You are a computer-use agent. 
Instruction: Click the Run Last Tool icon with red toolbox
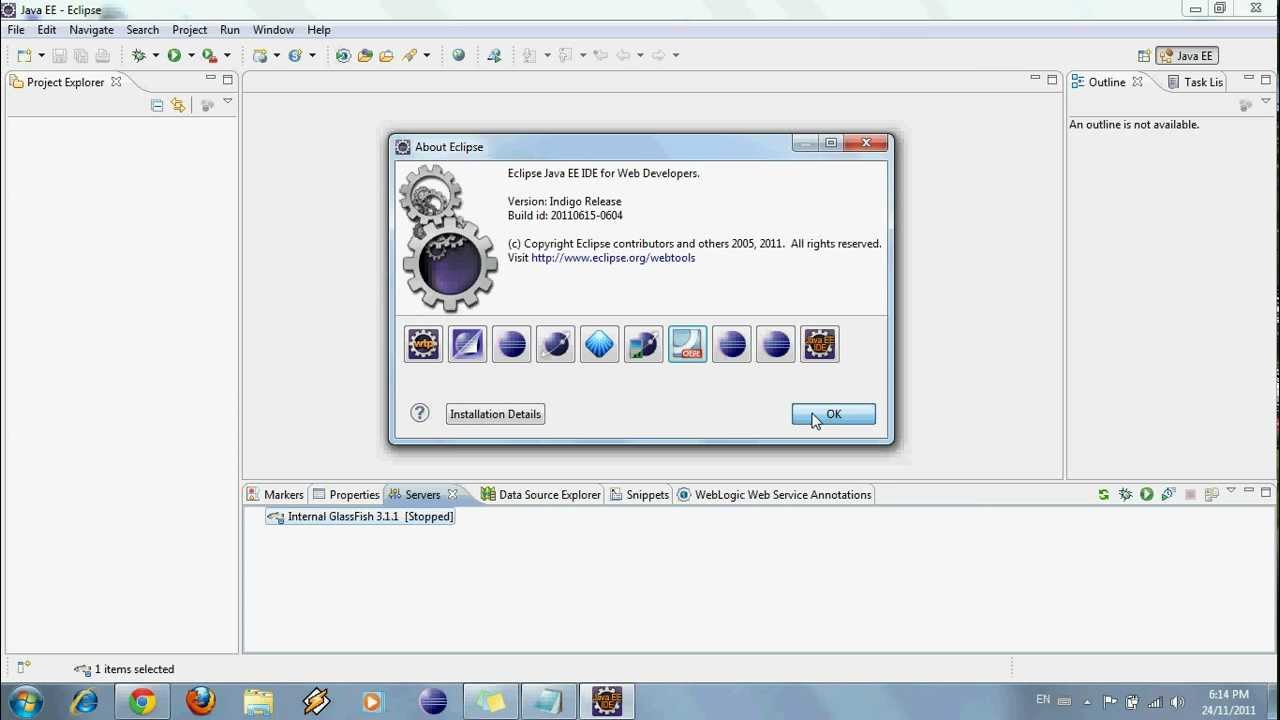pos(209,56)
